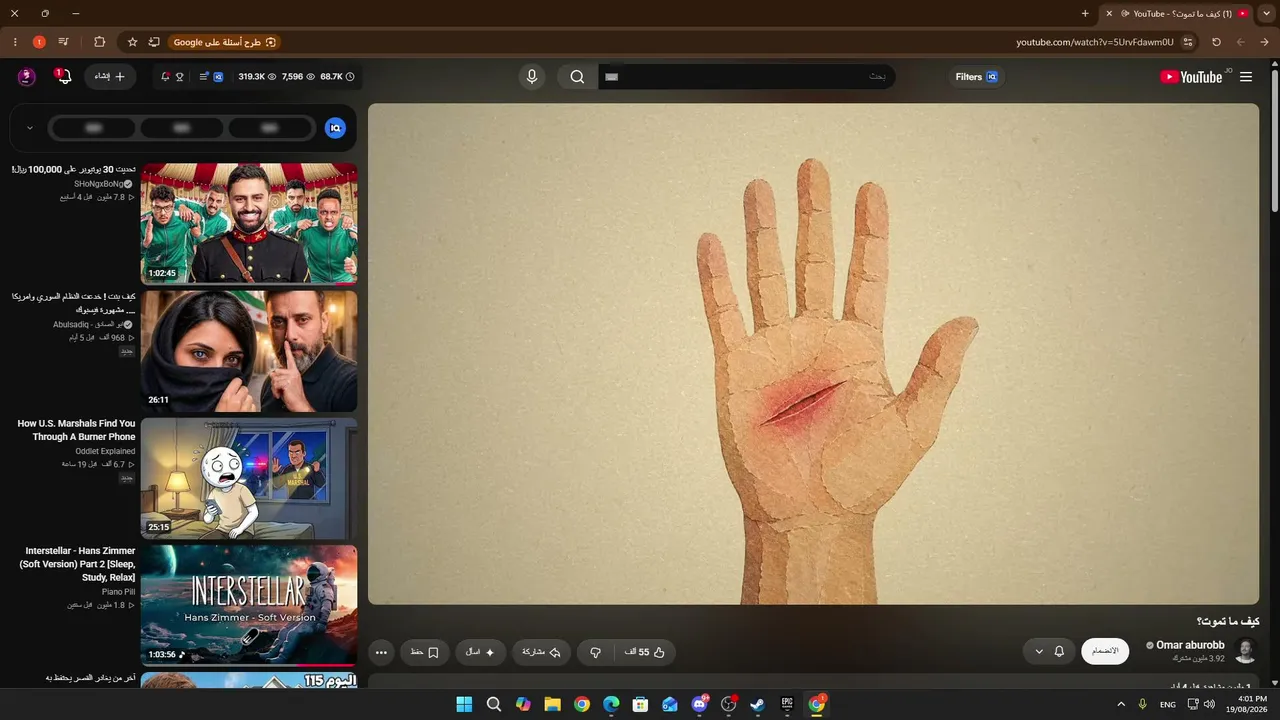This screenshot has height=720, width=1280.
Task: Open the 26:11 Abulsadiq video thumbnail
Action: tap(249, 351)
